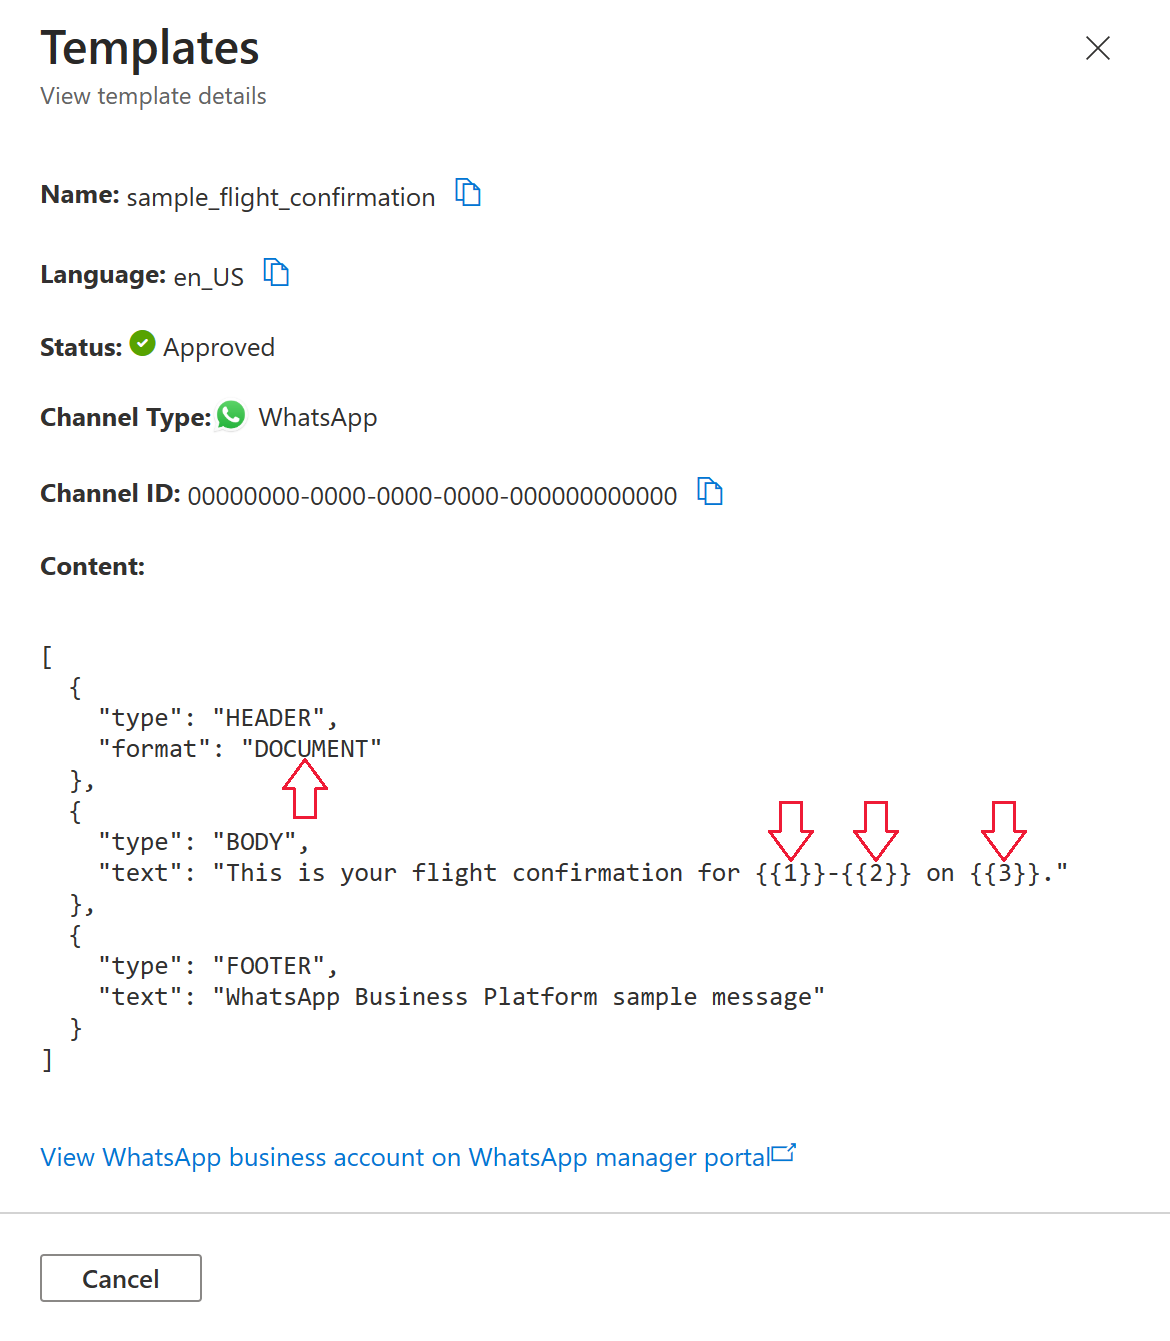Select the en_US language text
1170x1341 pixels.
point(208,276)
